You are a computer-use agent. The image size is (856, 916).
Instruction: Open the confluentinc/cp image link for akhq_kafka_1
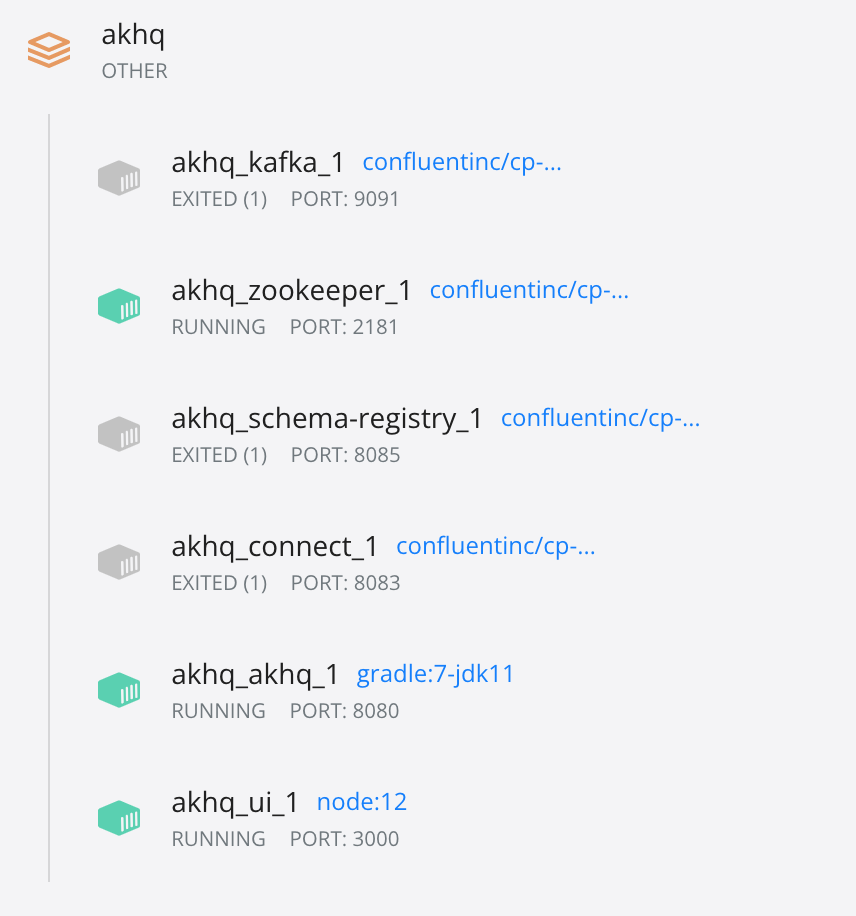tap(462, 162)
